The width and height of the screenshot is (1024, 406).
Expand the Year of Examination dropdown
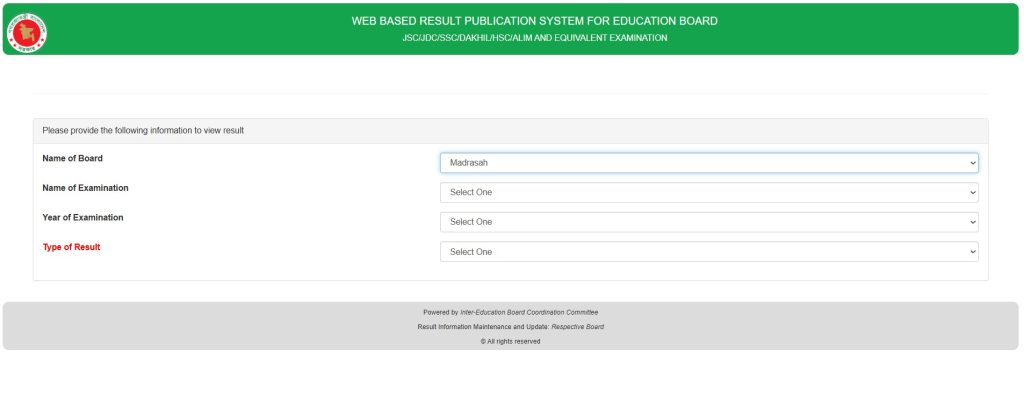(x=709, y=222)
